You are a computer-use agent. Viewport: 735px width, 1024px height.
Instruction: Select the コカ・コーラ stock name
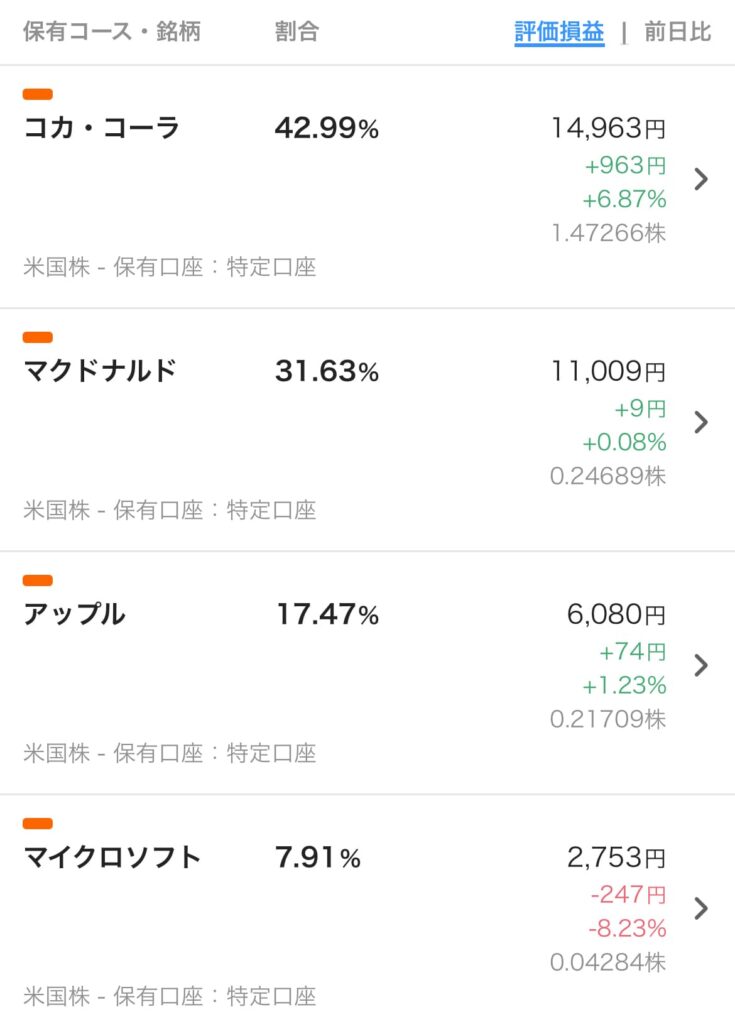101,127
